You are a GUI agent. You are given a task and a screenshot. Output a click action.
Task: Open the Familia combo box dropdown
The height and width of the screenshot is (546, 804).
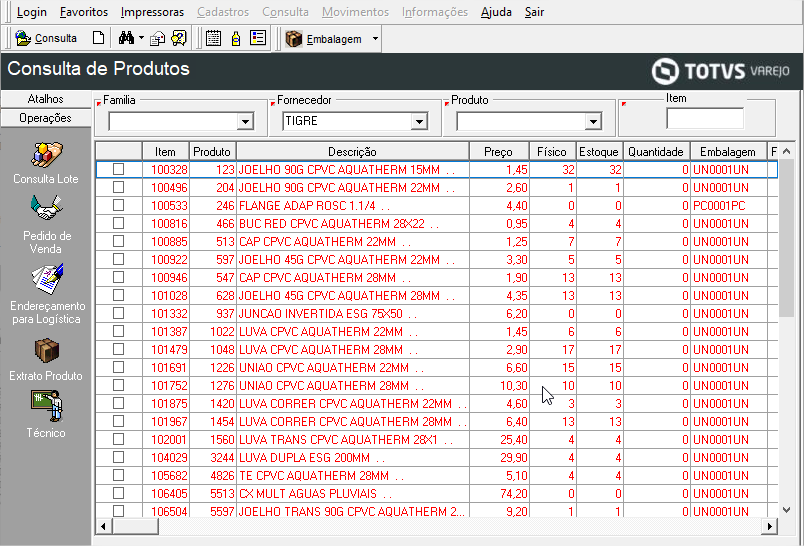pos(246,122)
